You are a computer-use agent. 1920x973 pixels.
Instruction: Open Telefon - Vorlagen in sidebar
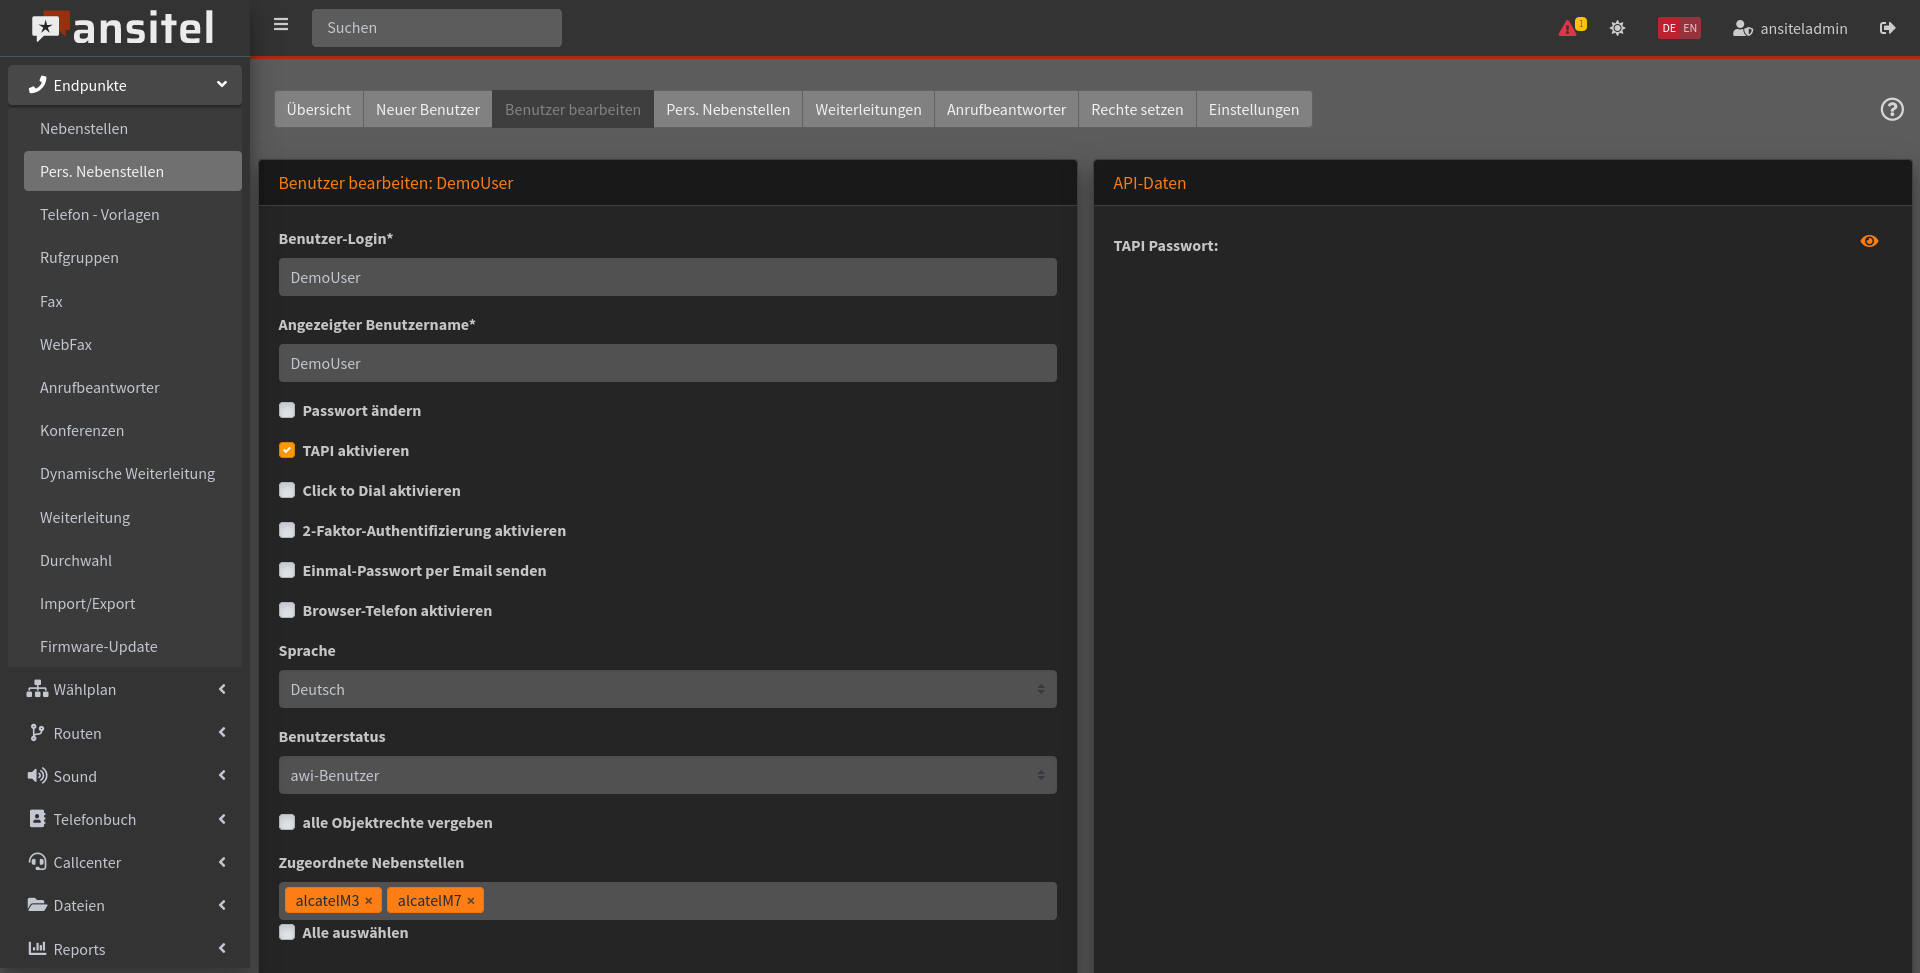100,215
